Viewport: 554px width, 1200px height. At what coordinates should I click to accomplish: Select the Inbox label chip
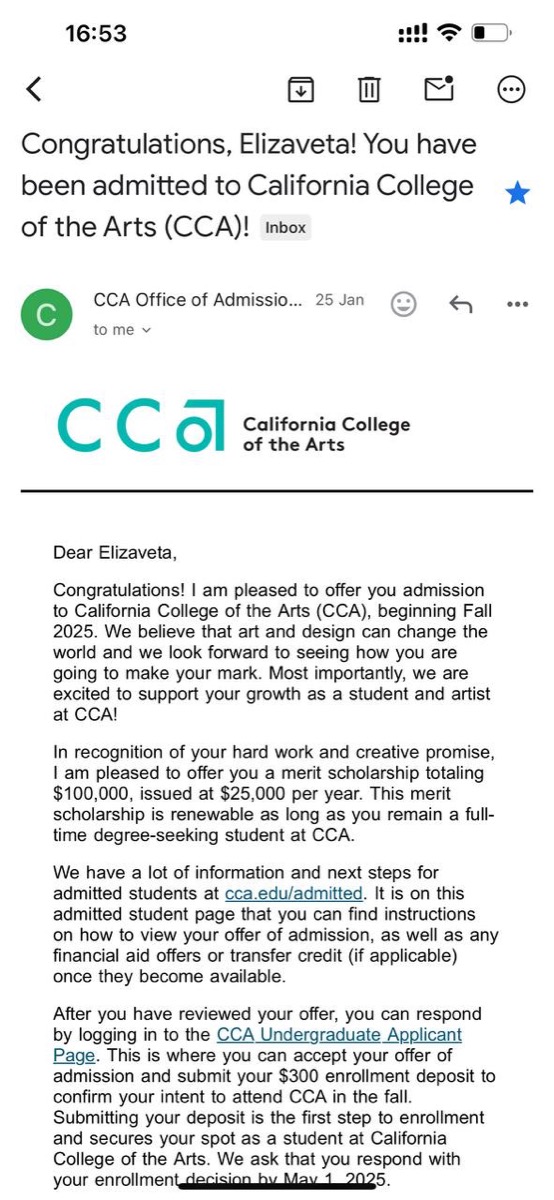285,227
